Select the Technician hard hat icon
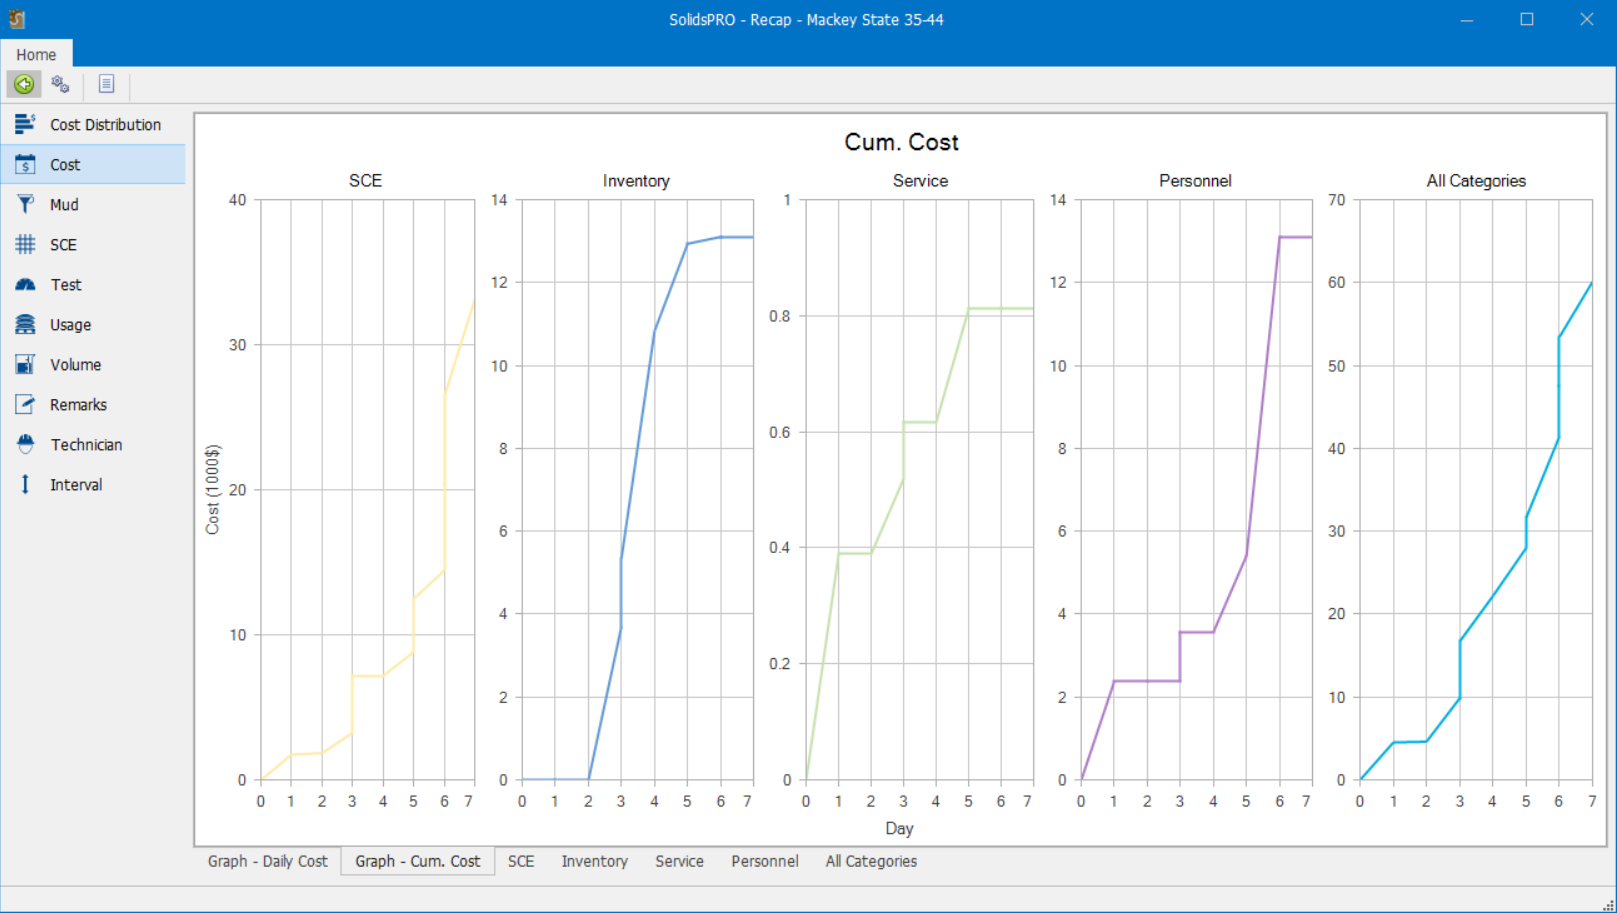This screenshot has height=913, width=1617. click(25, 445)
